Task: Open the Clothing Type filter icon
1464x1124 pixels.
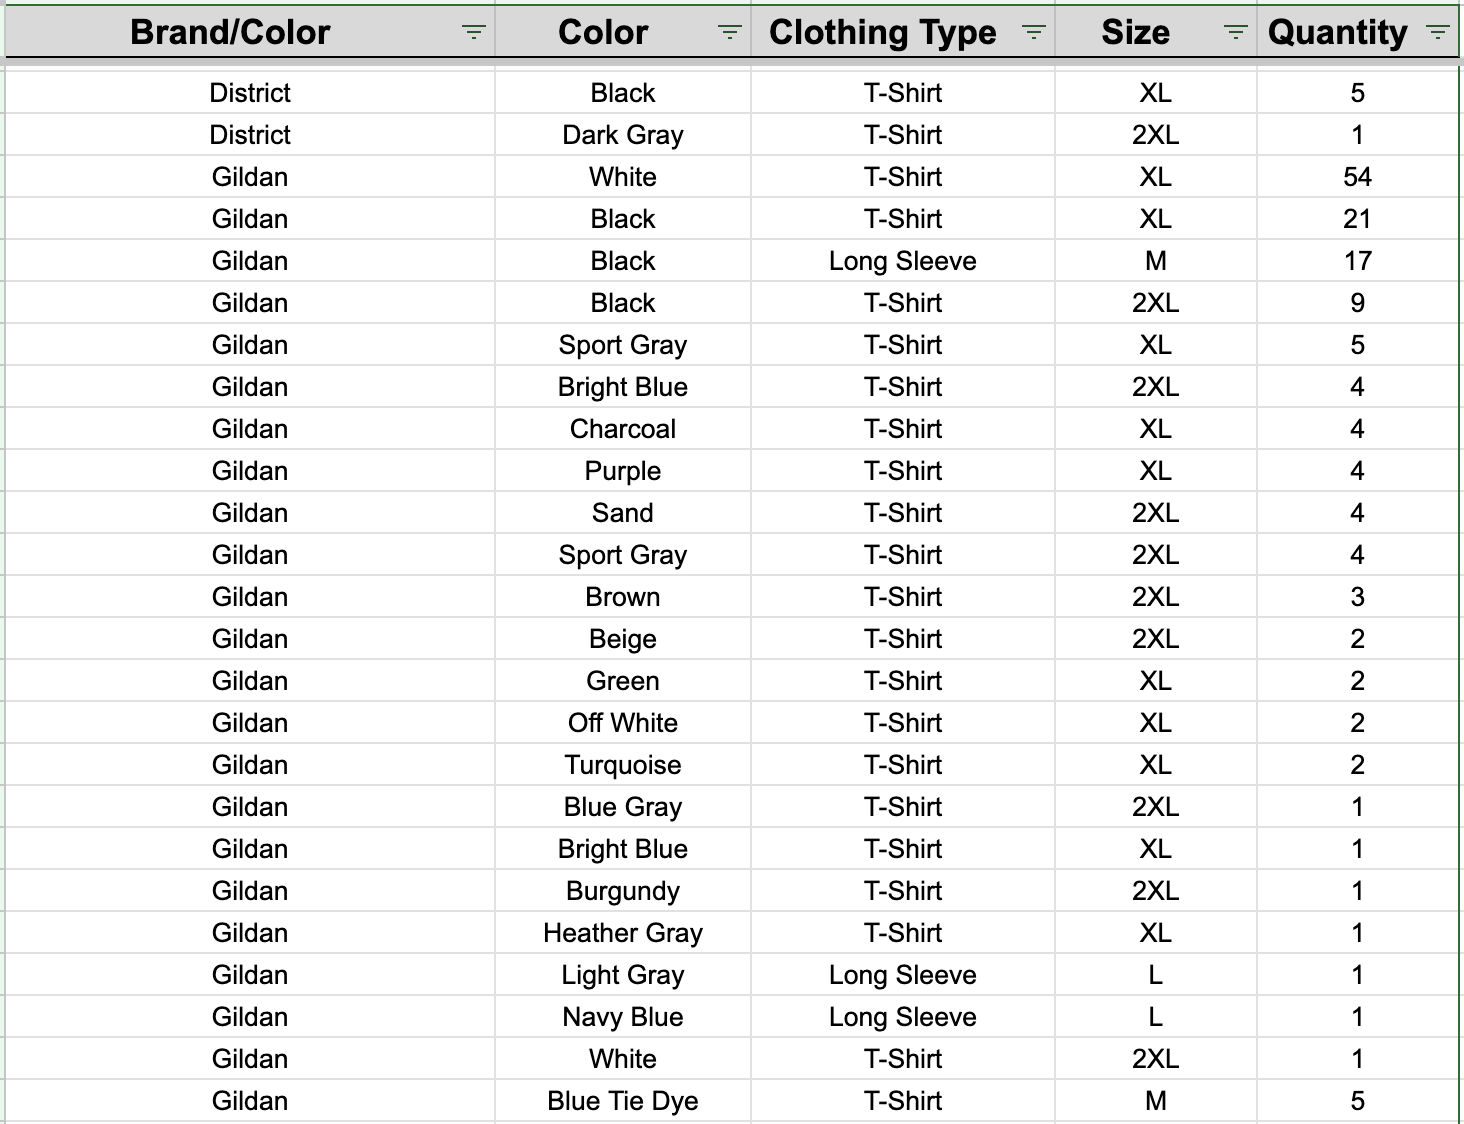Action: point(1034,32)
